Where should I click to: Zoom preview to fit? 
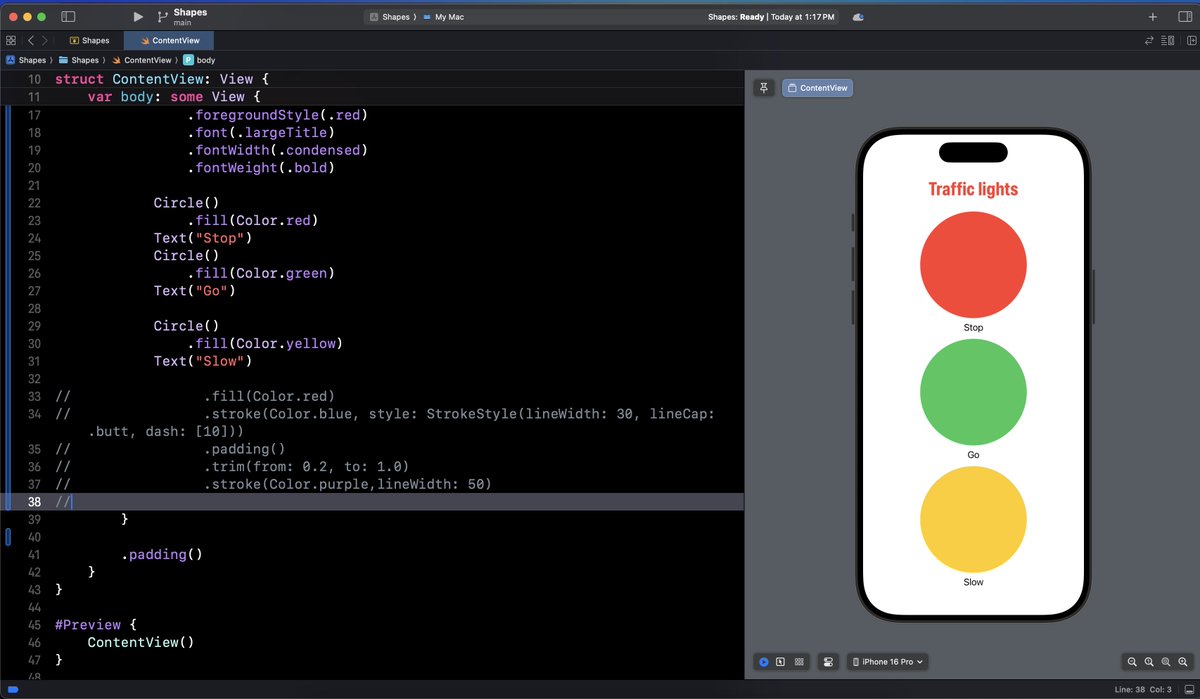tap(1166, 662)
